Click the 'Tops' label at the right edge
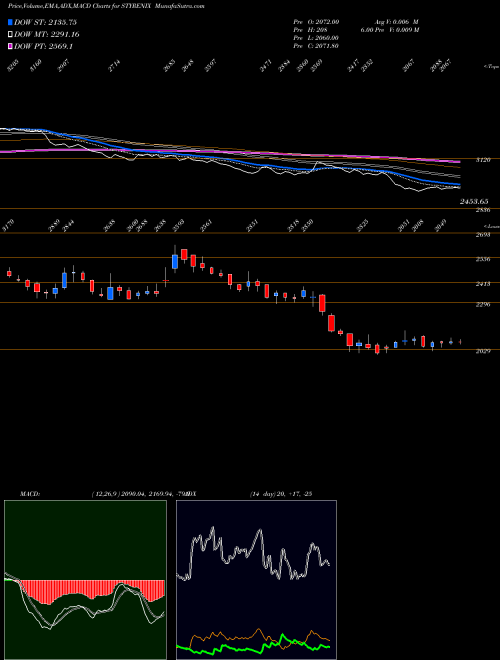The height and width of the screenshot is (660, 500). point(491,67)
